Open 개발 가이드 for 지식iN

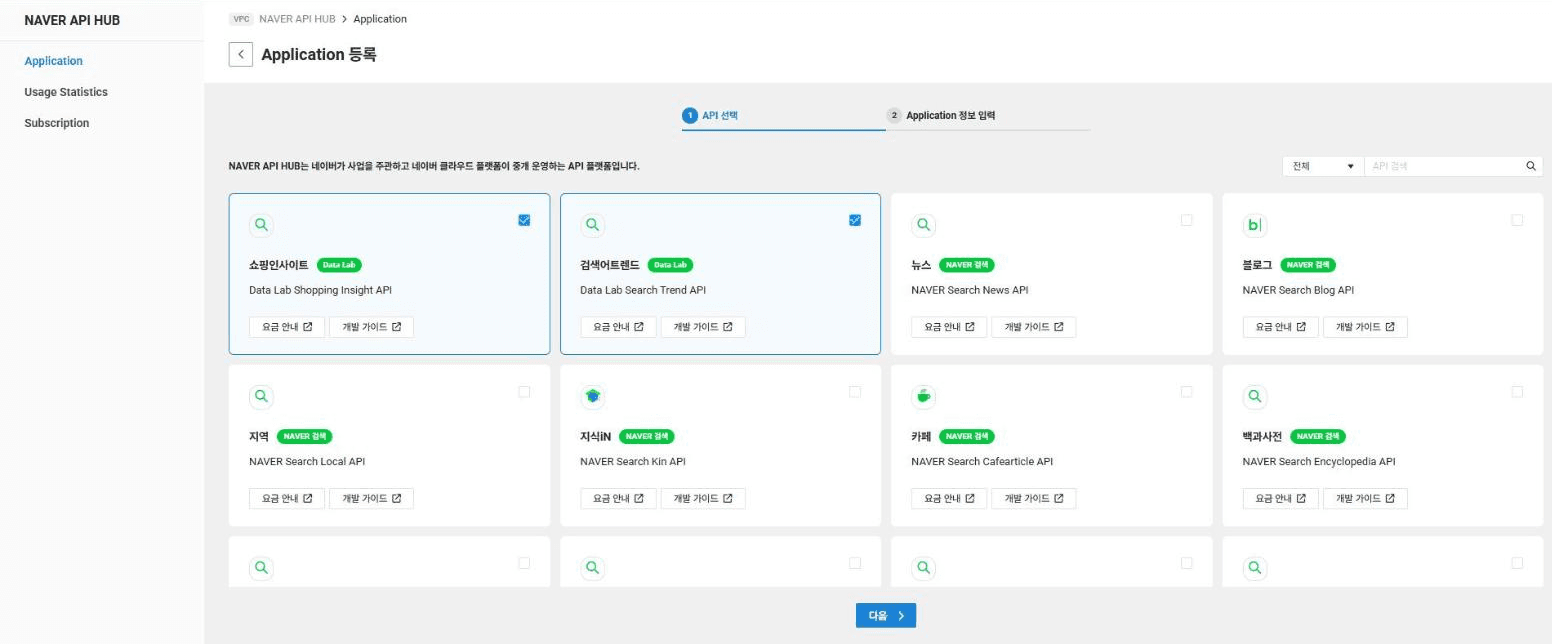coord(703,498)
